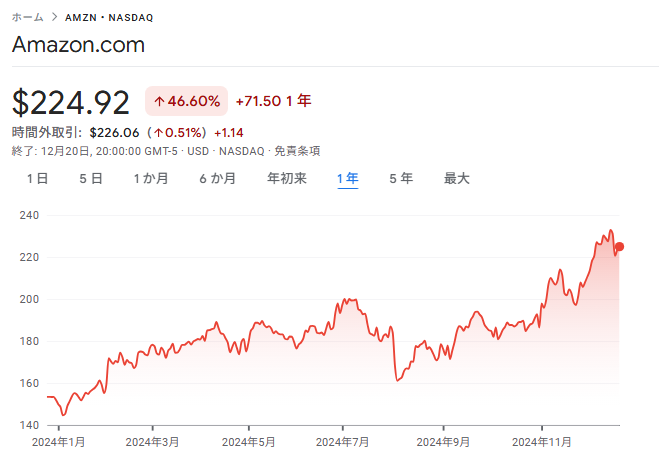Click the $224.92 current price
The image size is (659, 462).
pos(71,102)
